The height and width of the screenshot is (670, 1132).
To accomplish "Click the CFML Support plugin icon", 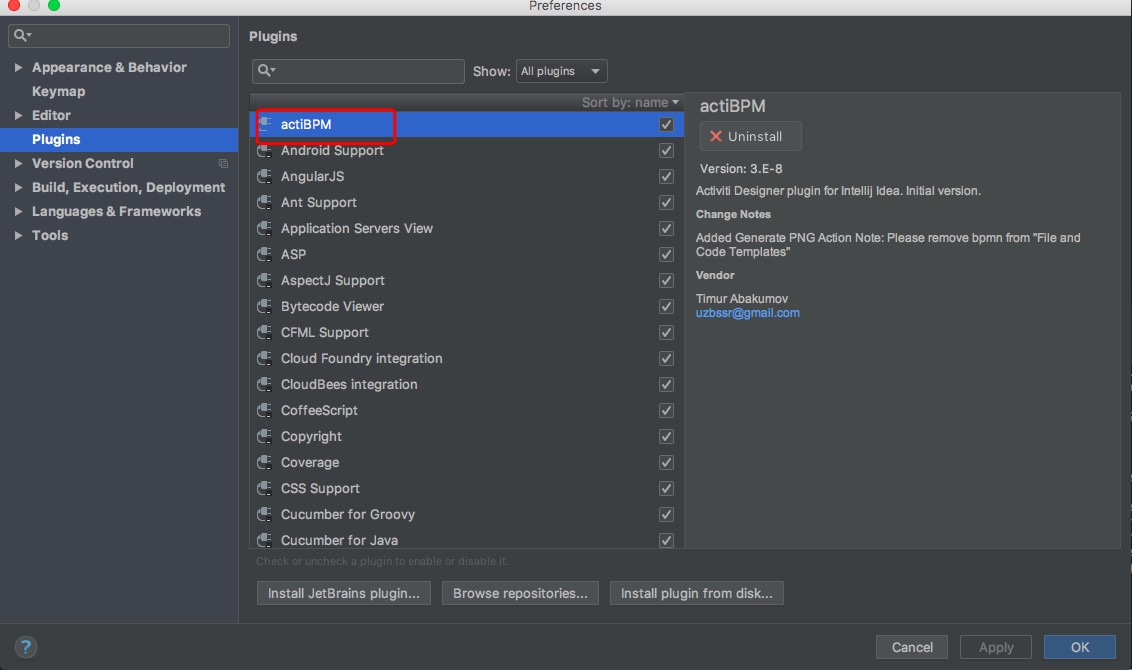I will (264, 332).
